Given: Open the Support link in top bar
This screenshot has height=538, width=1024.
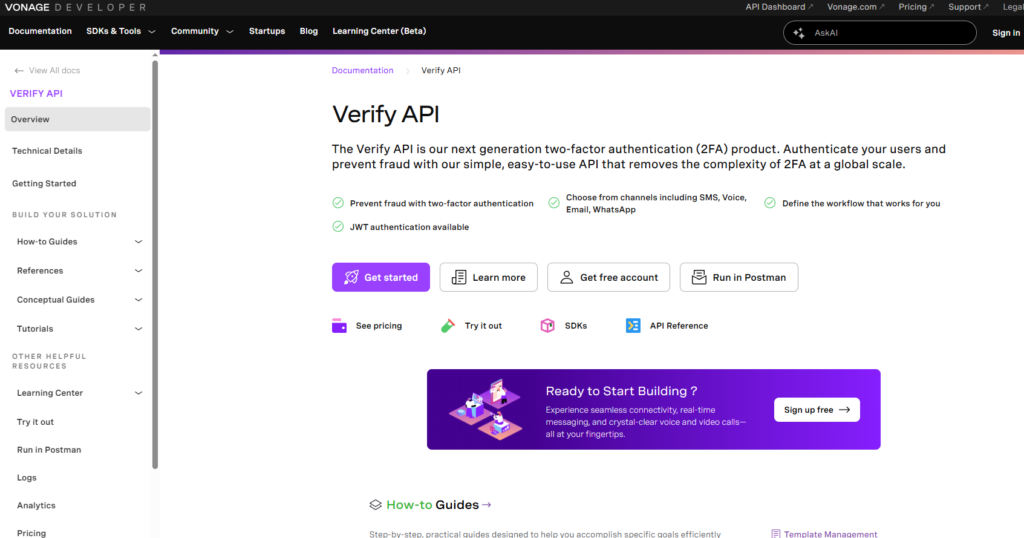Looking at the screenshot, I should click(x=968, y=7).
